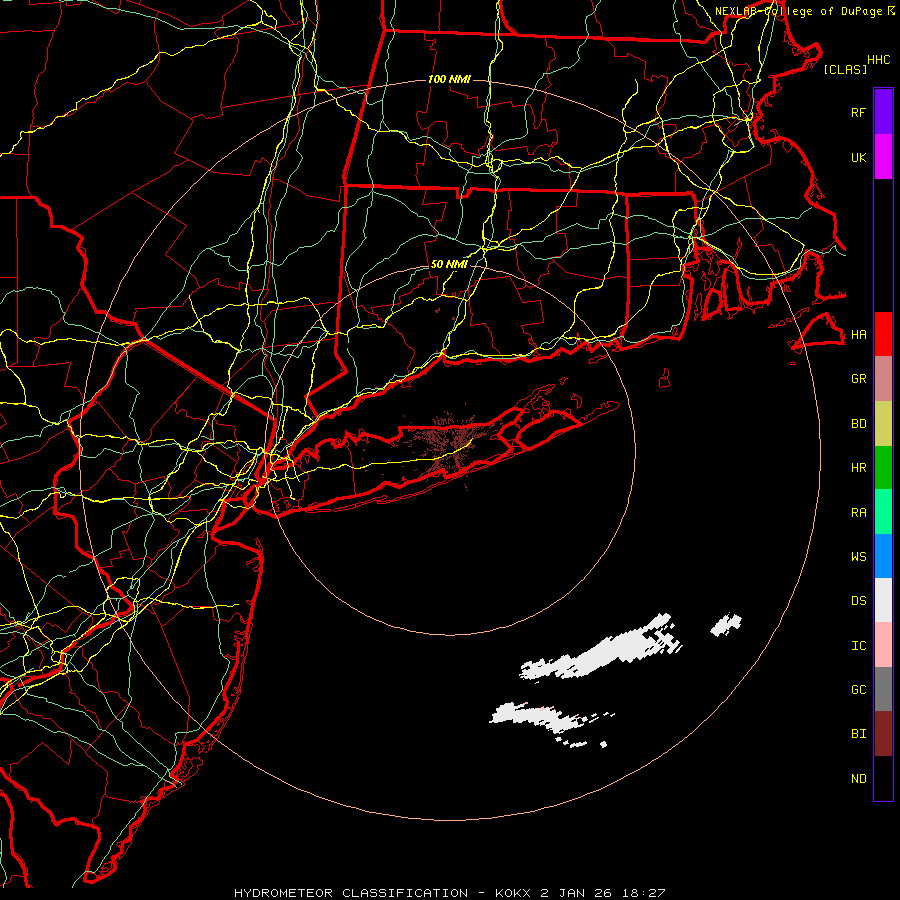Pick the light green RA legend swatch
Viewport: 900px width, 900px height.
click(x=883, y=512)
